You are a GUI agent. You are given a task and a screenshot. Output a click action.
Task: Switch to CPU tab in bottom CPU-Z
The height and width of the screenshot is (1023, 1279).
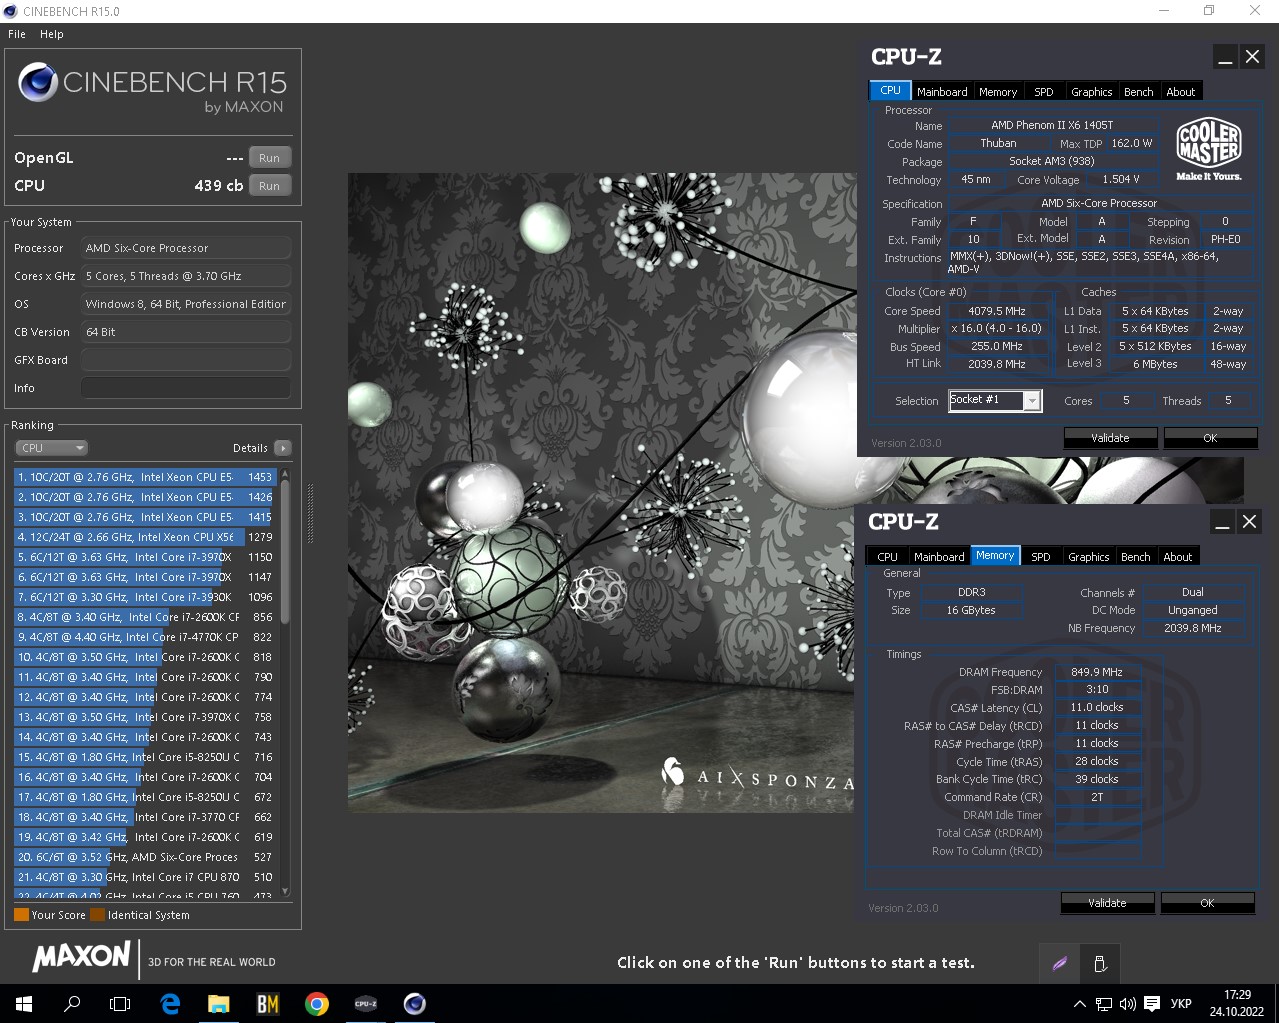click(887, 557)
